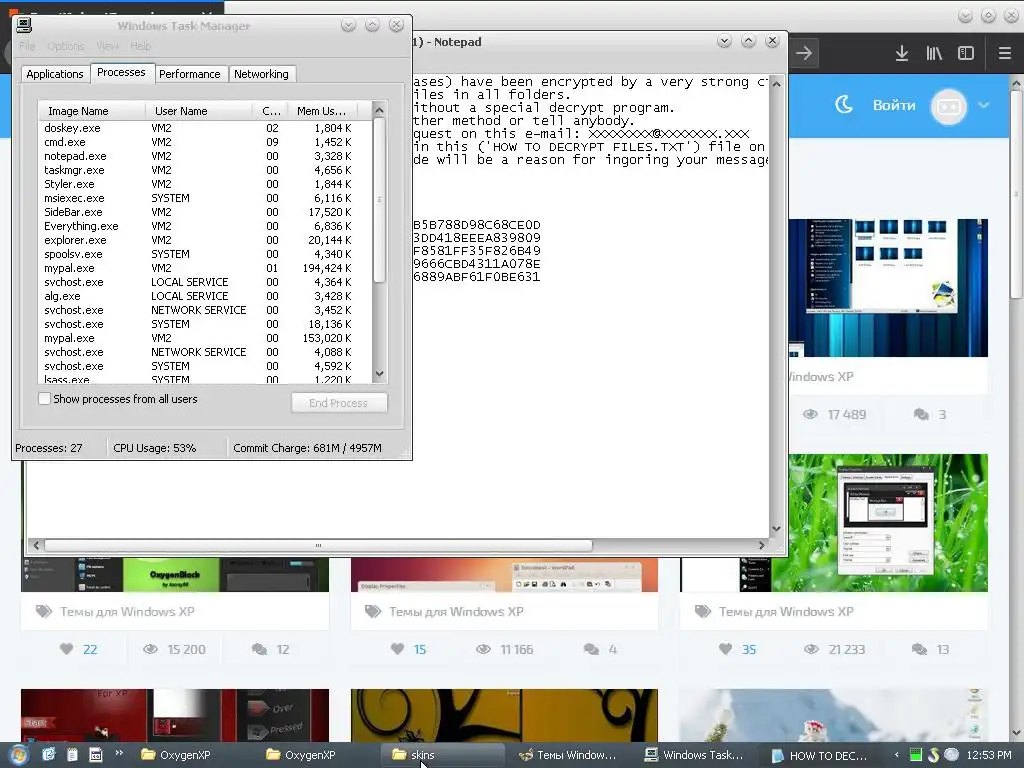The width and height of the screenshot is (1024, 768).
Task: Open the Options menu in Task Manager
Action: tap(65, 46)
